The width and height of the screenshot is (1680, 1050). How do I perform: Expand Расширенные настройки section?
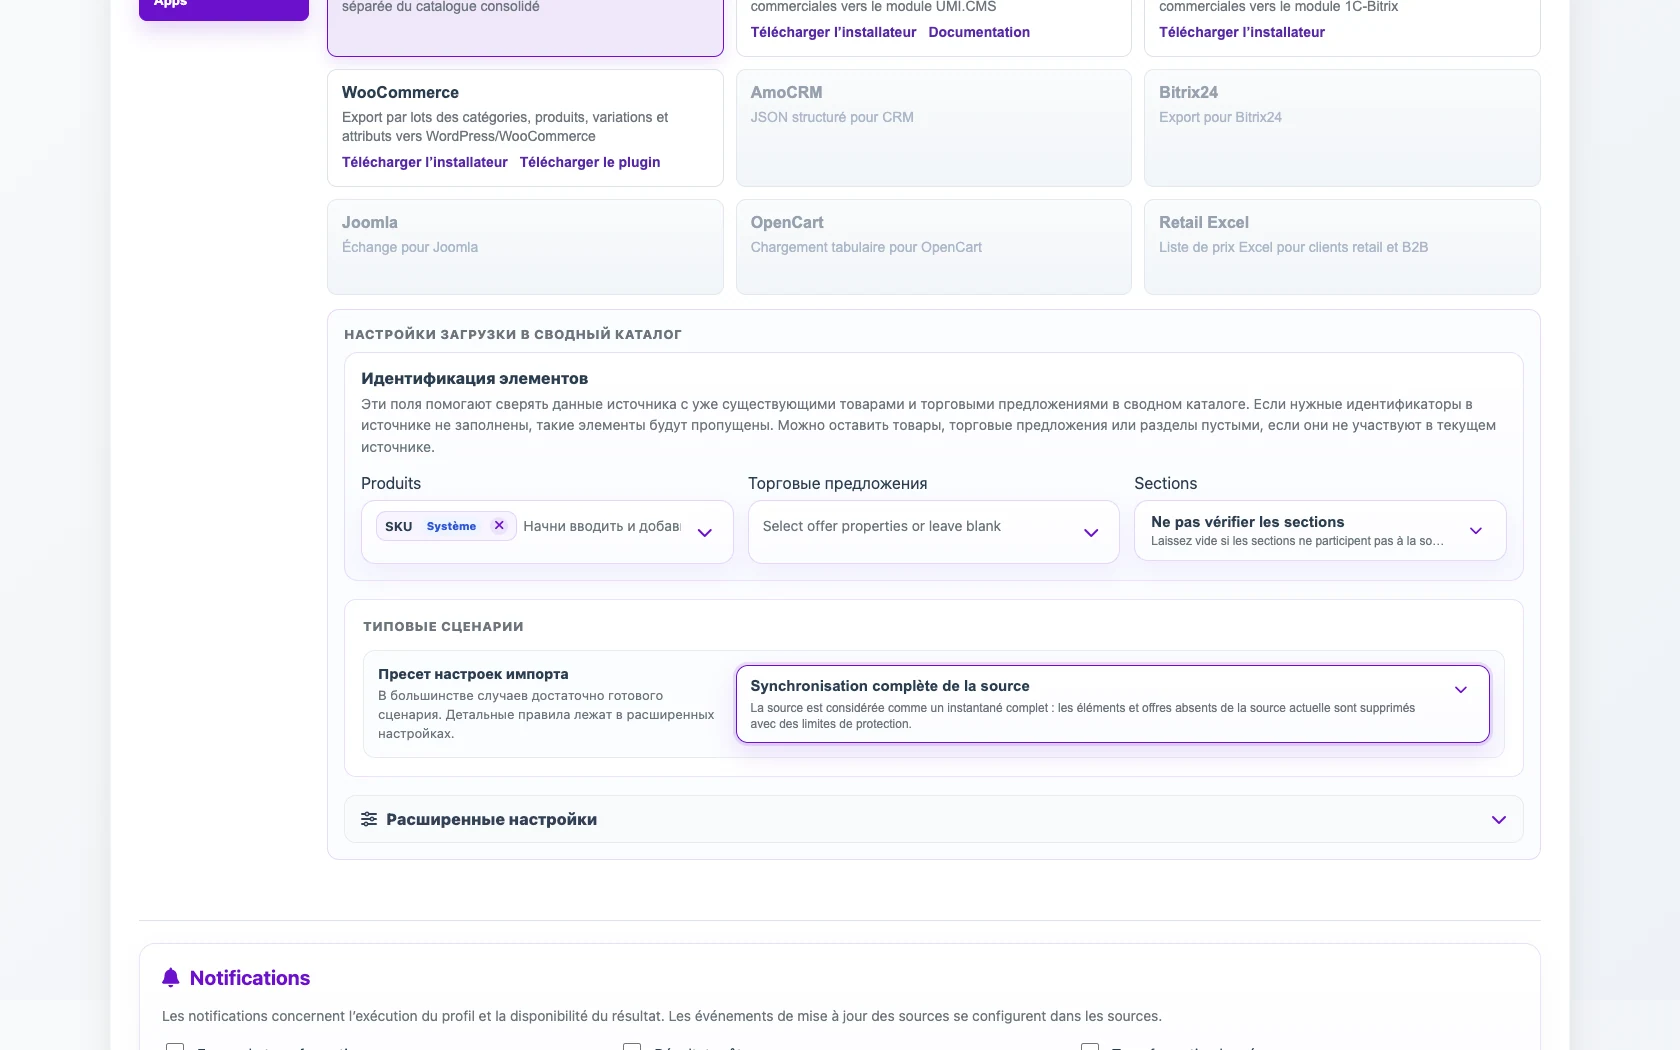pyautogui.click(x=933, y=819)
